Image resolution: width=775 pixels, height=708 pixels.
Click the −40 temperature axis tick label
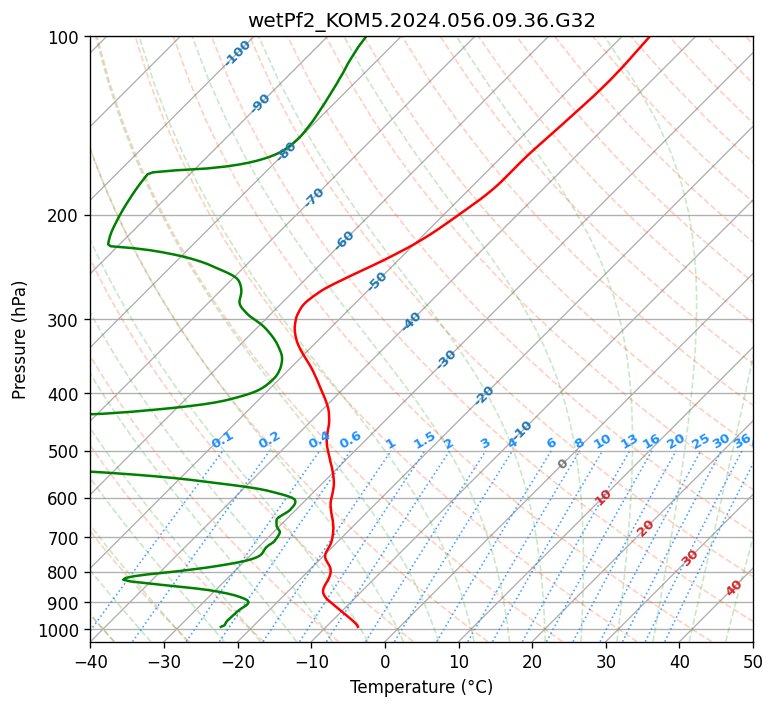click(90, 661)
